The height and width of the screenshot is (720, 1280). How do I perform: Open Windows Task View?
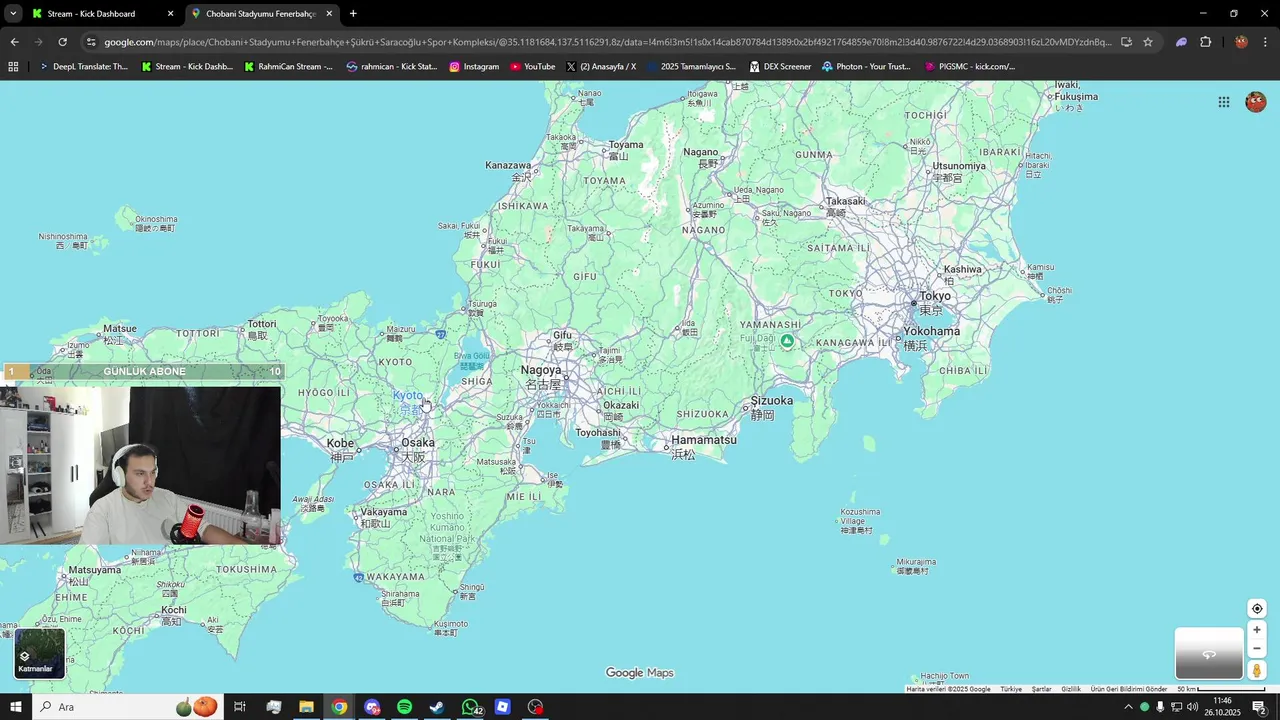pos(240,707)
